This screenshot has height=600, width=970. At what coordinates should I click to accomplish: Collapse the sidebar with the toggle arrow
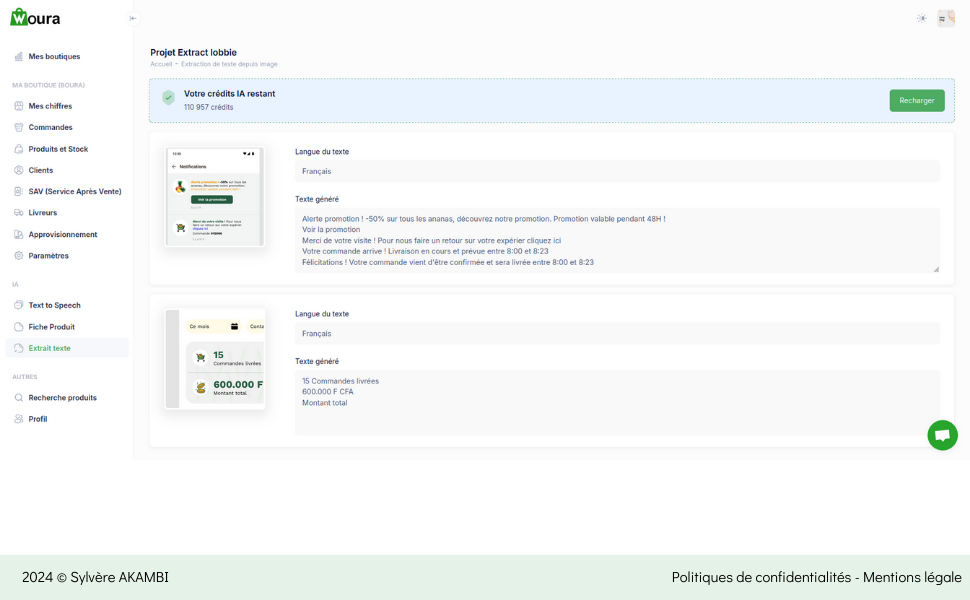(133, 18)
